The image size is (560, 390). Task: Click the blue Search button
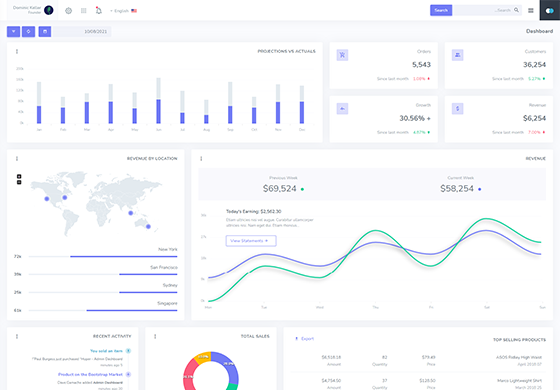(x=441, y=10)
